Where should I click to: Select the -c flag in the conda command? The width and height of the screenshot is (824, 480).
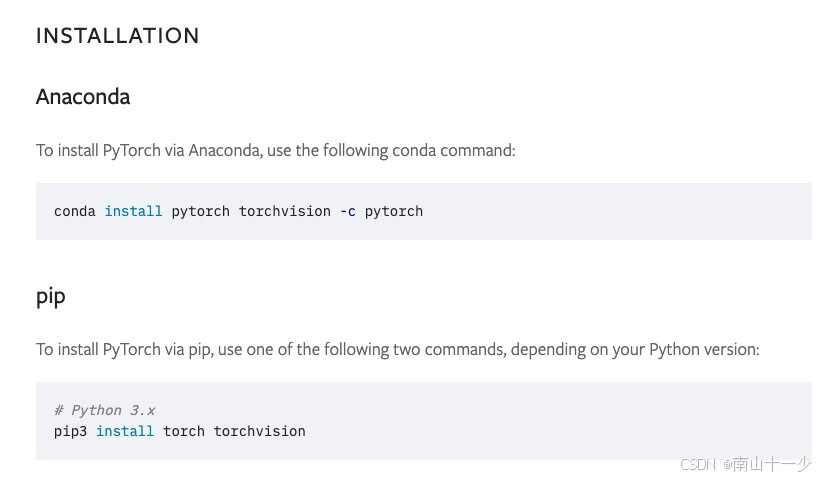(348, 211)
